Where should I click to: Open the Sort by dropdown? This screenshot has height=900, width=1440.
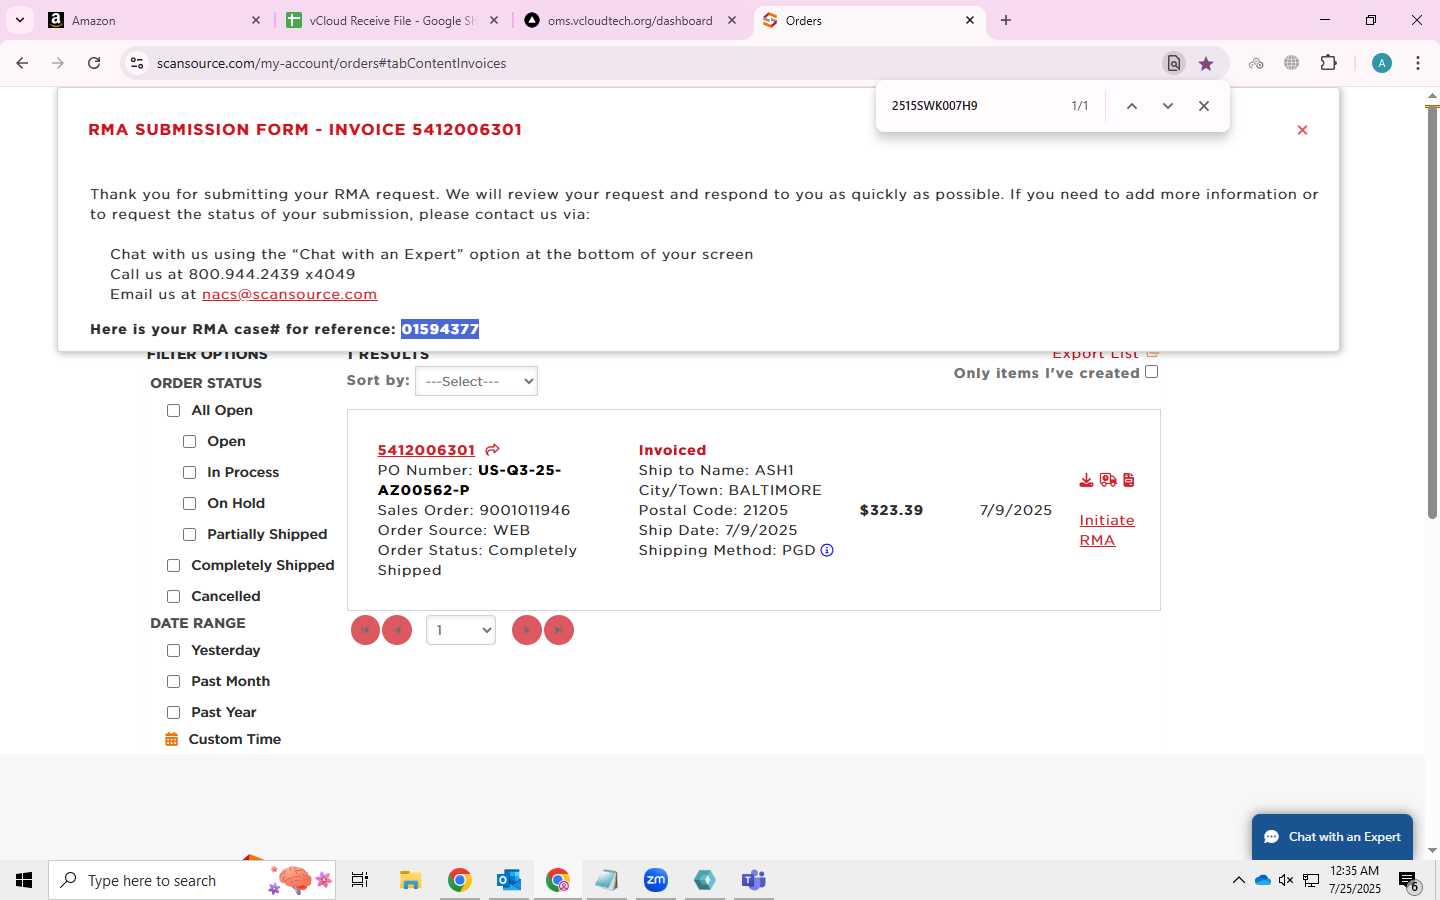[476, 381]
